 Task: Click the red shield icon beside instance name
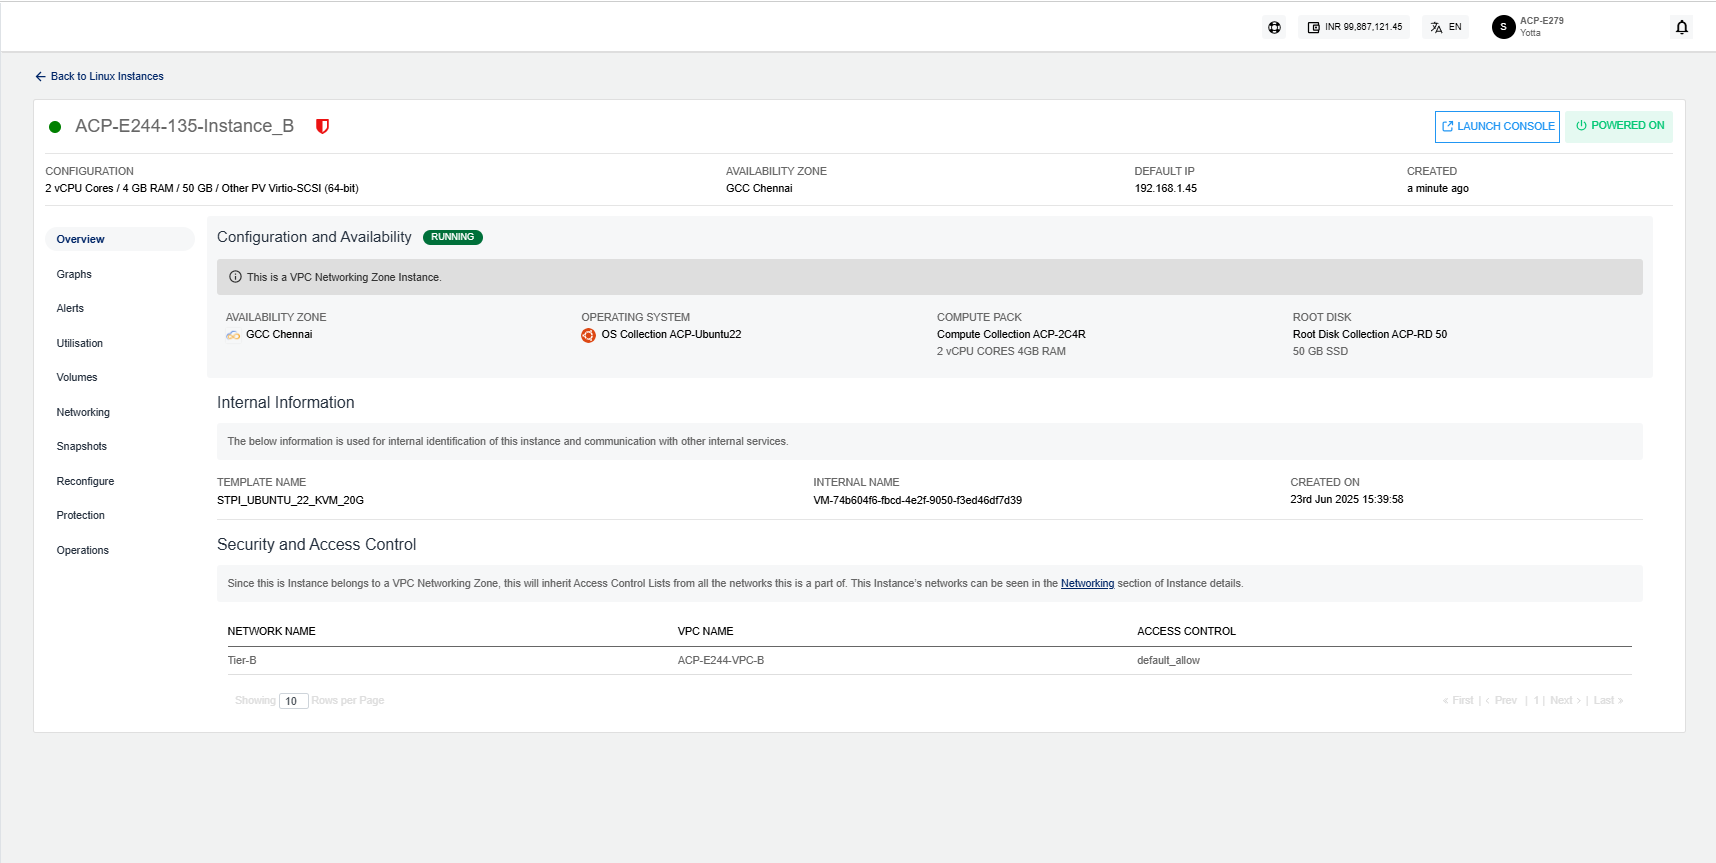322,126
